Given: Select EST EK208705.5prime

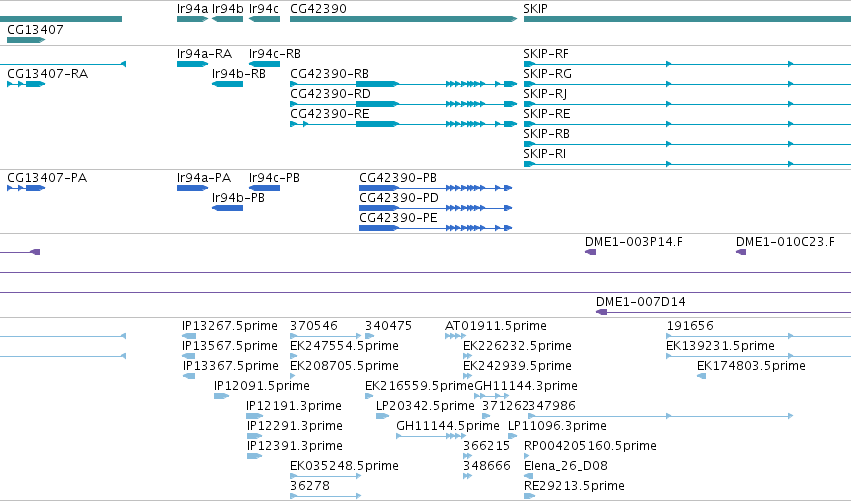Looking at the screenshot, I should [x=293, y=376].
